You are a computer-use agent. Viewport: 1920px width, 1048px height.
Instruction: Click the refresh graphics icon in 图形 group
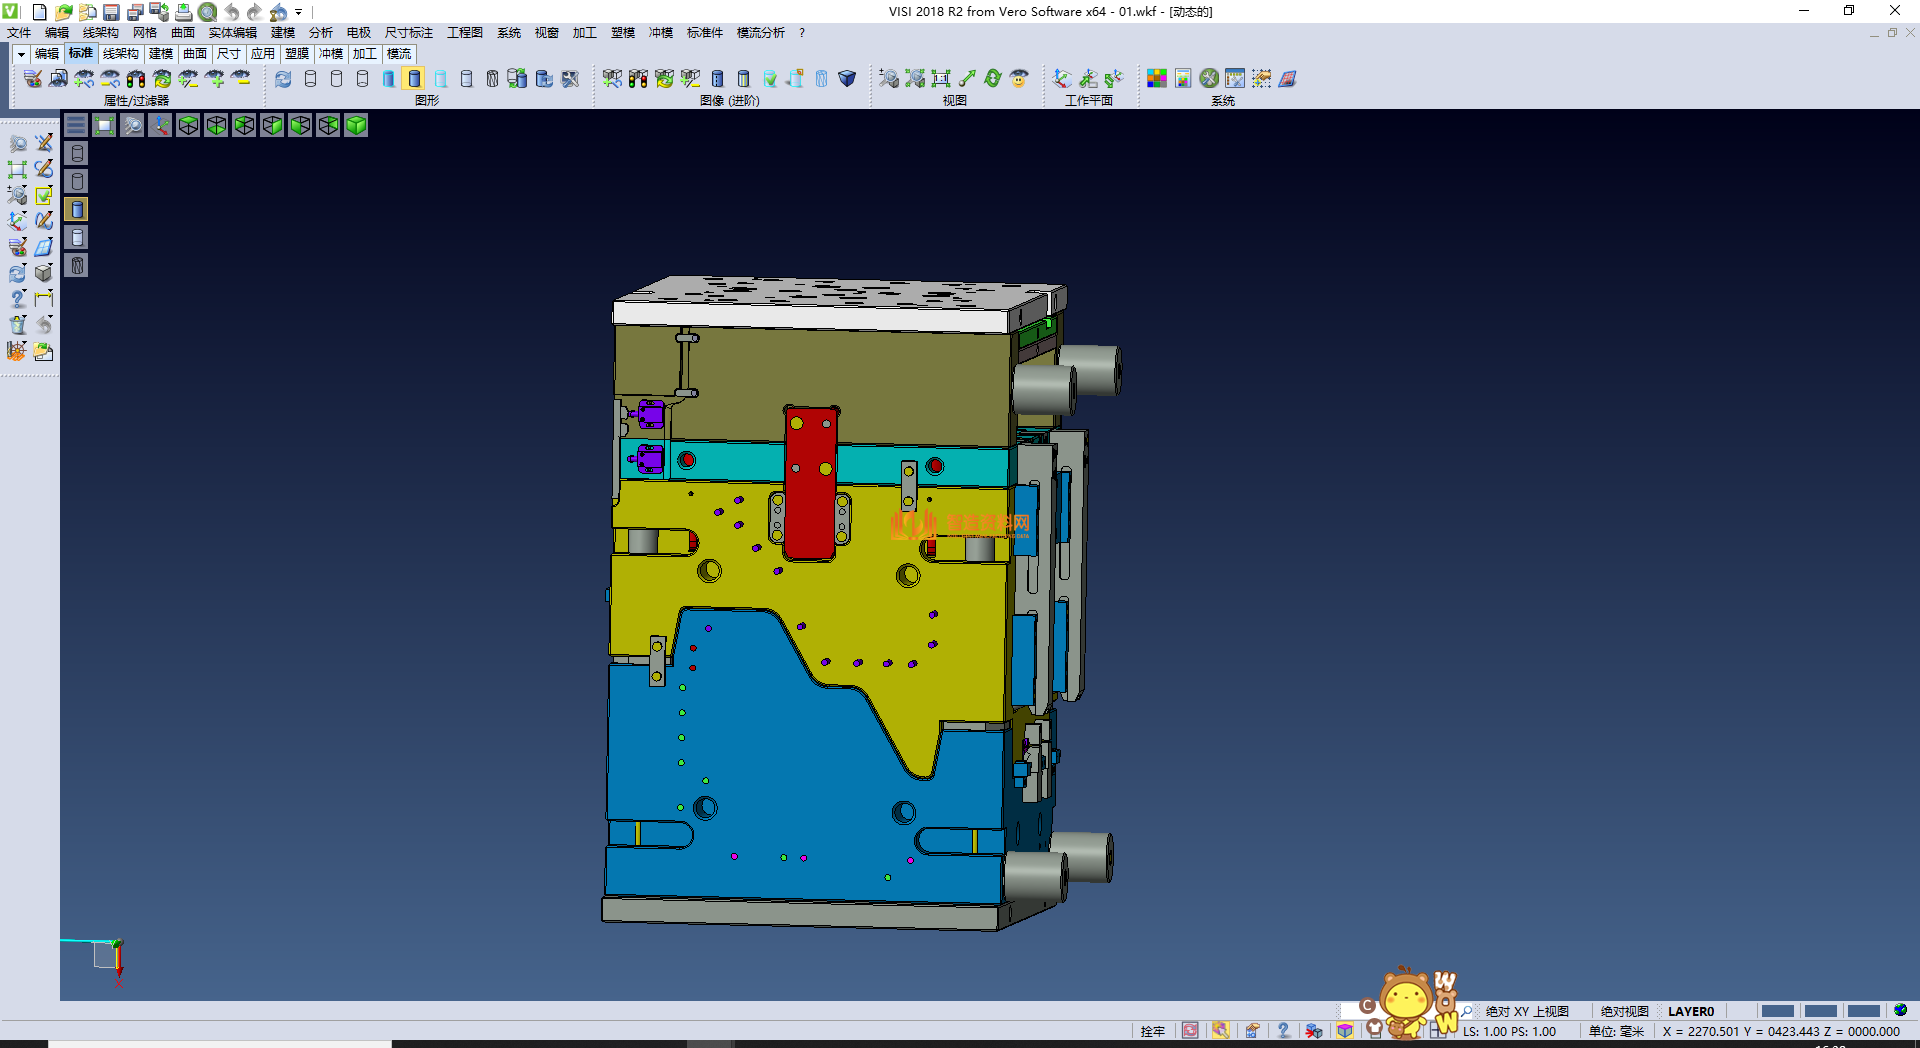coord(283,79)
